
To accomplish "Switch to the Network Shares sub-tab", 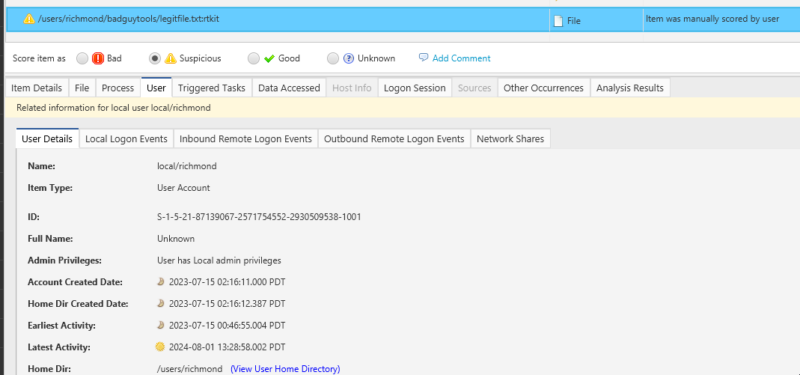I will click(x=510, y=139).
